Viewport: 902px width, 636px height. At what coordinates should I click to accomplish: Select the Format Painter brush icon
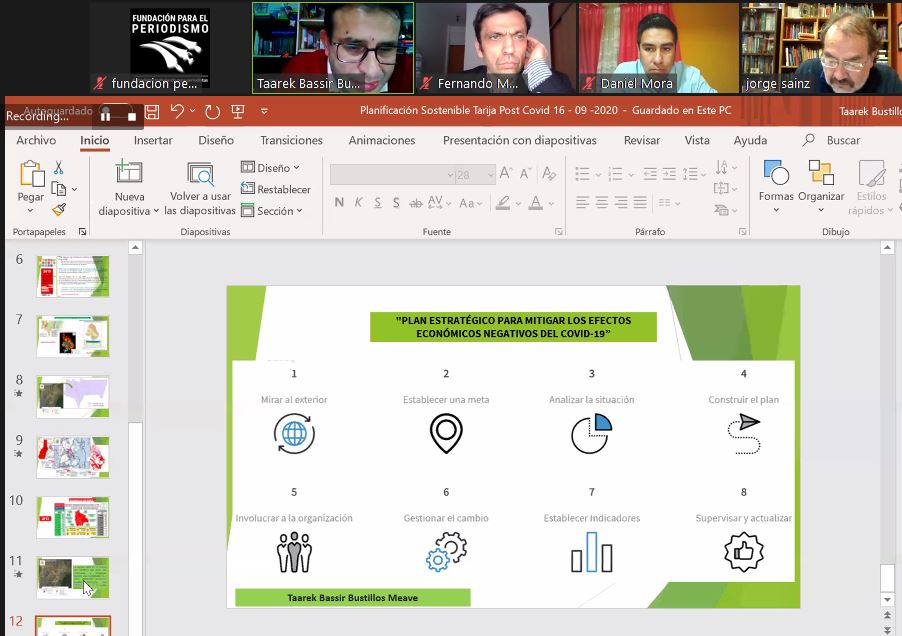(59, 210)
